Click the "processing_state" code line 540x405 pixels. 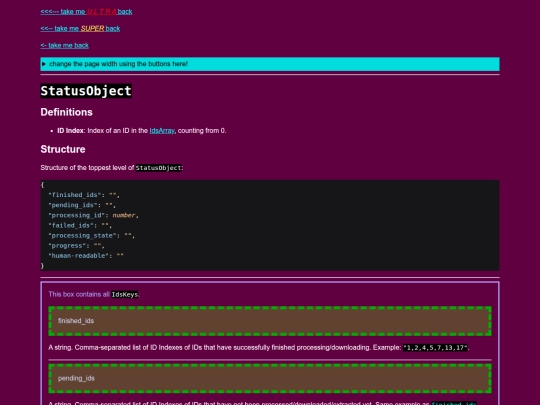point(91,236)
